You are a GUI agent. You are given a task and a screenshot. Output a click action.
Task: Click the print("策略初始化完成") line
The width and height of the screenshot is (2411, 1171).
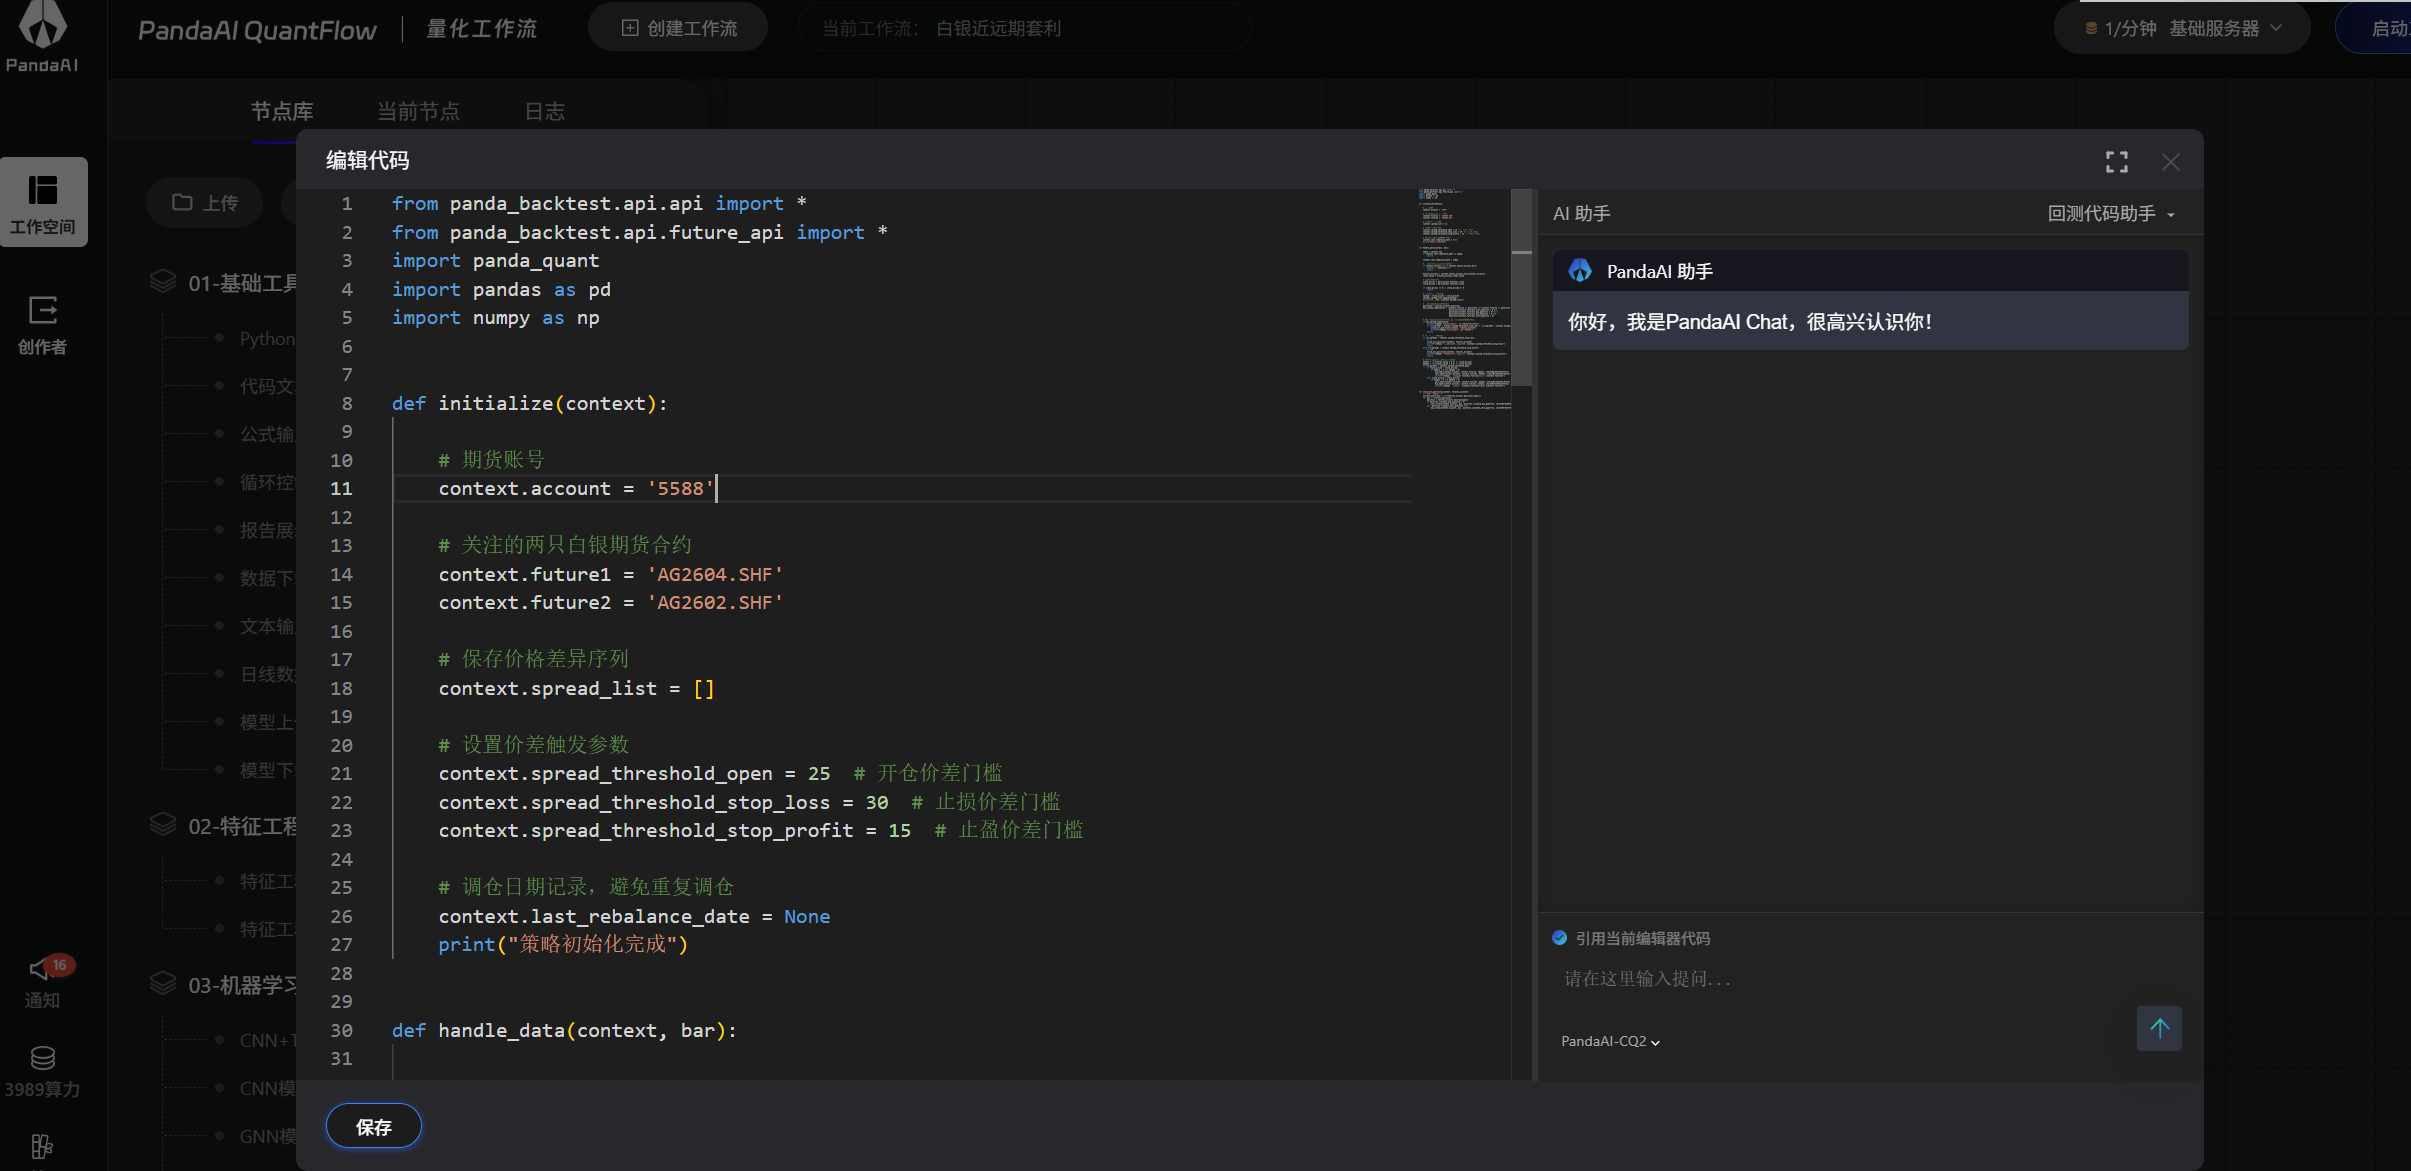[x=563, y=944]
